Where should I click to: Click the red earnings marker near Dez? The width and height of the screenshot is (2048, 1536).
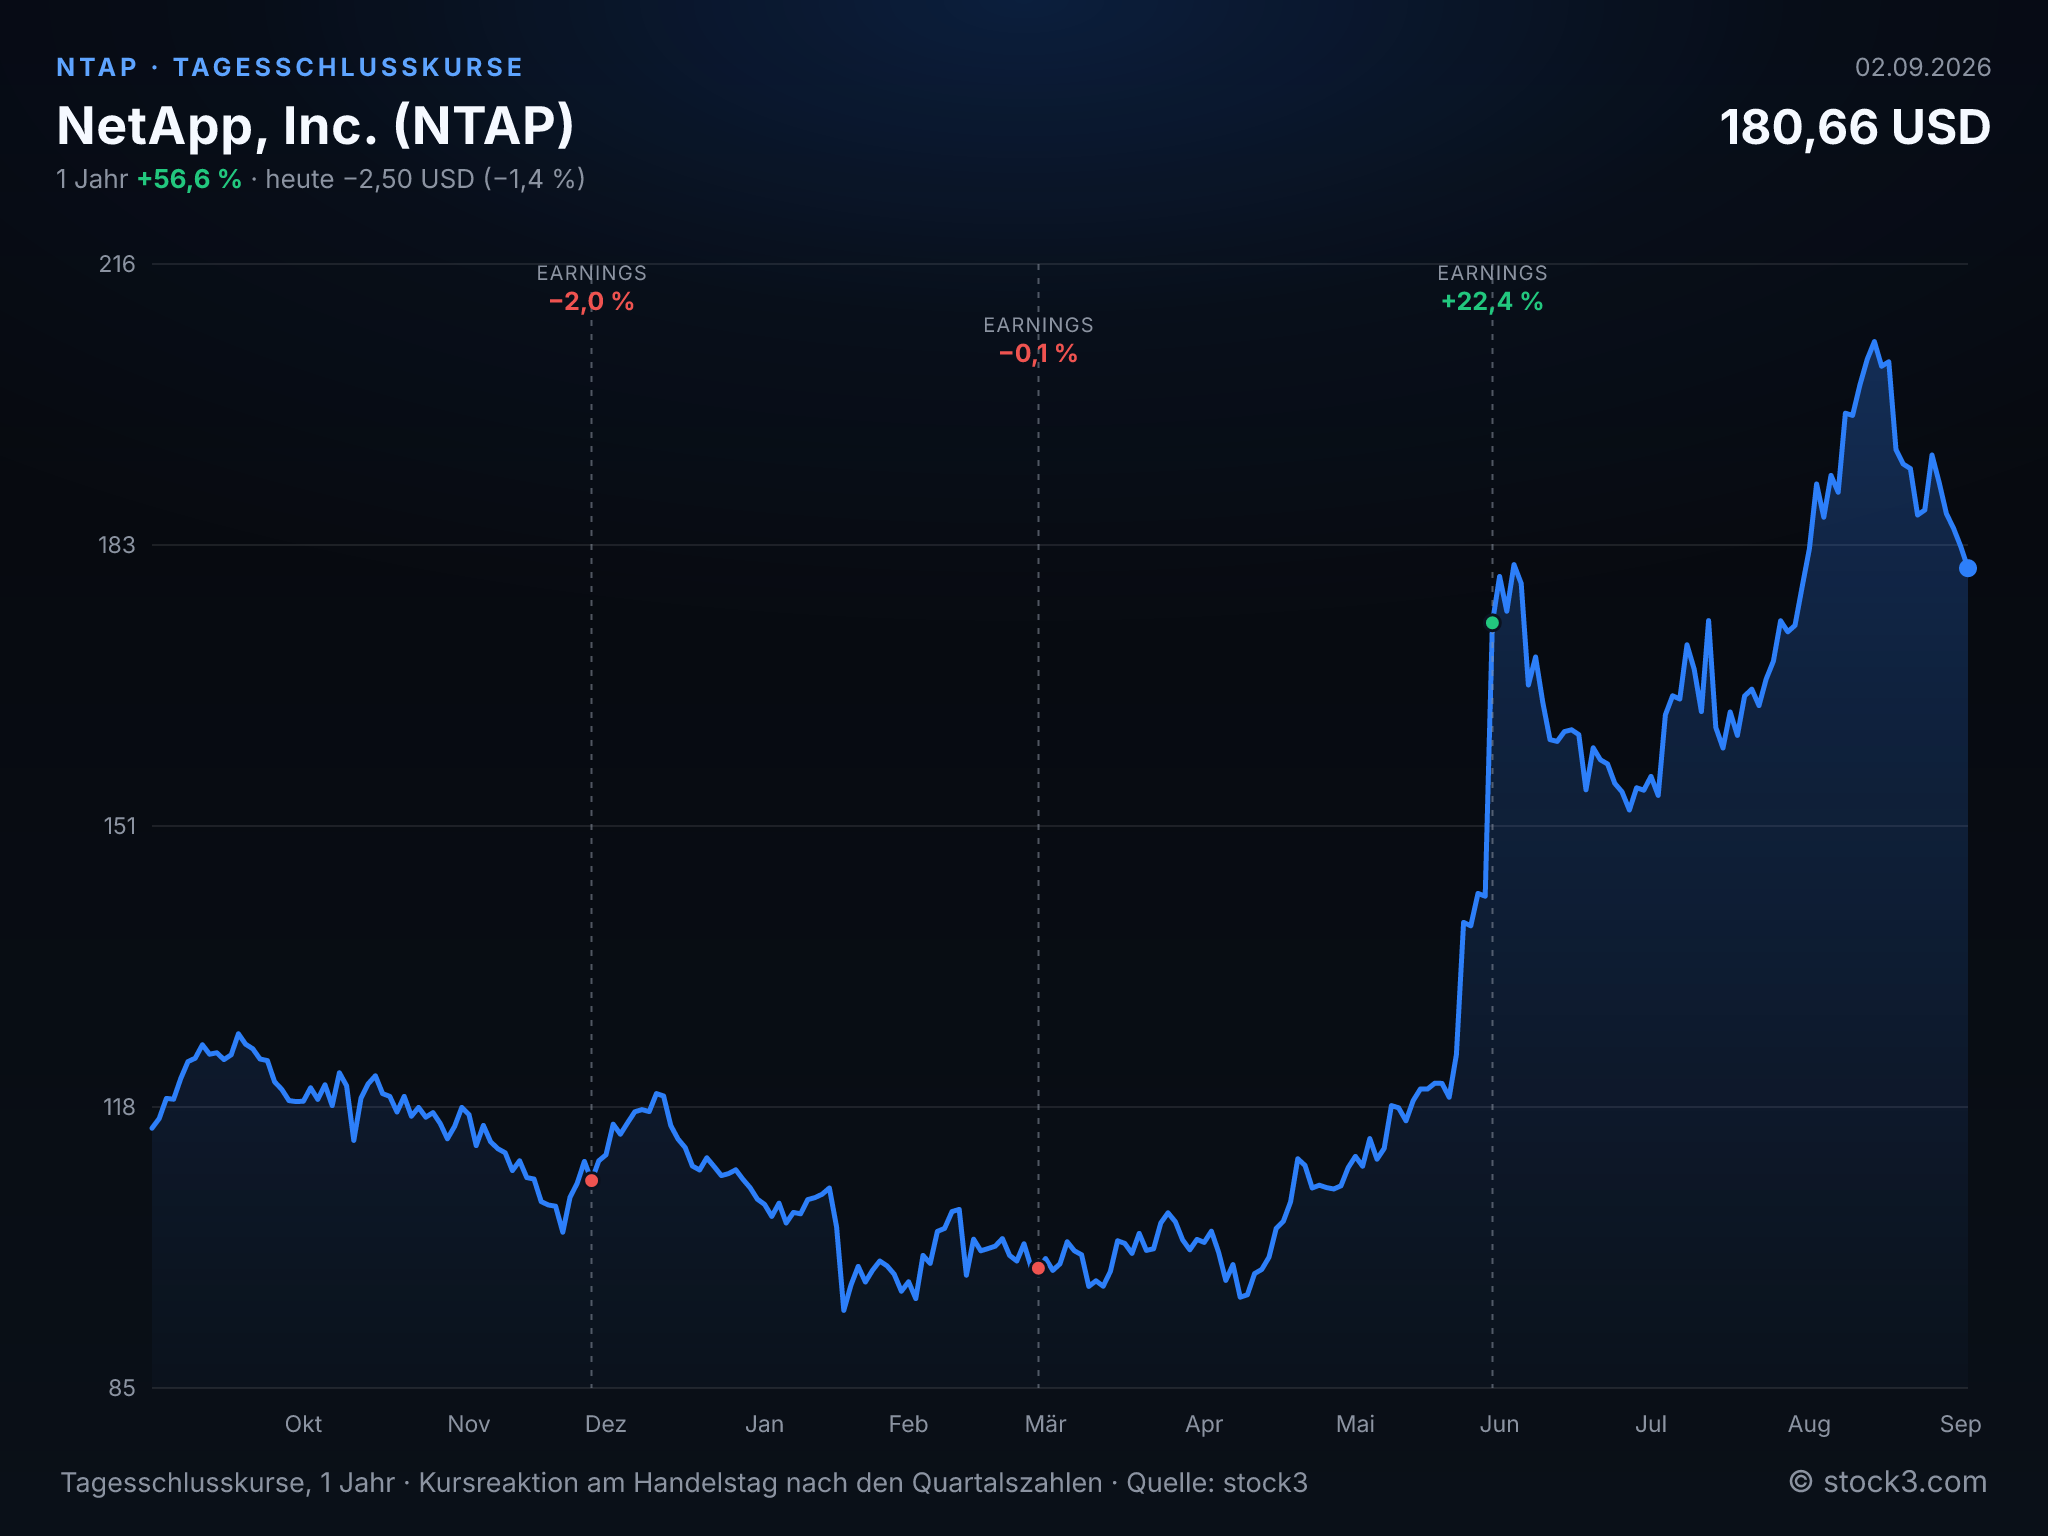click(x=591, y=1181)
